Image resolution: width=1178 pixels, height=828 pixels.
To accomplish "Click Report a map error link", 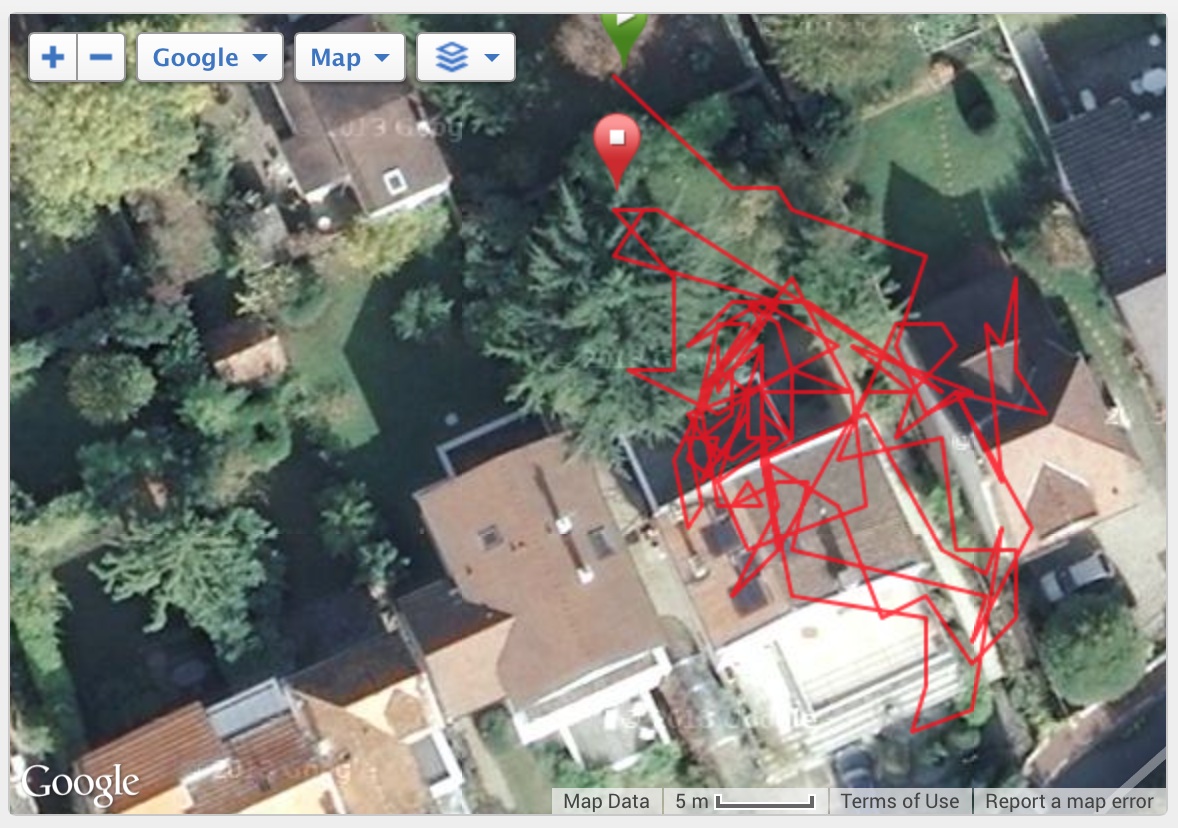I will coord(1069,802).
